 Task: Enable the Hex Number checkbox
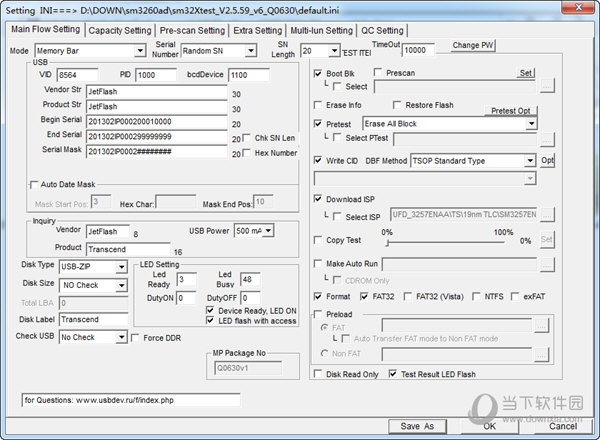click(246, 153)
